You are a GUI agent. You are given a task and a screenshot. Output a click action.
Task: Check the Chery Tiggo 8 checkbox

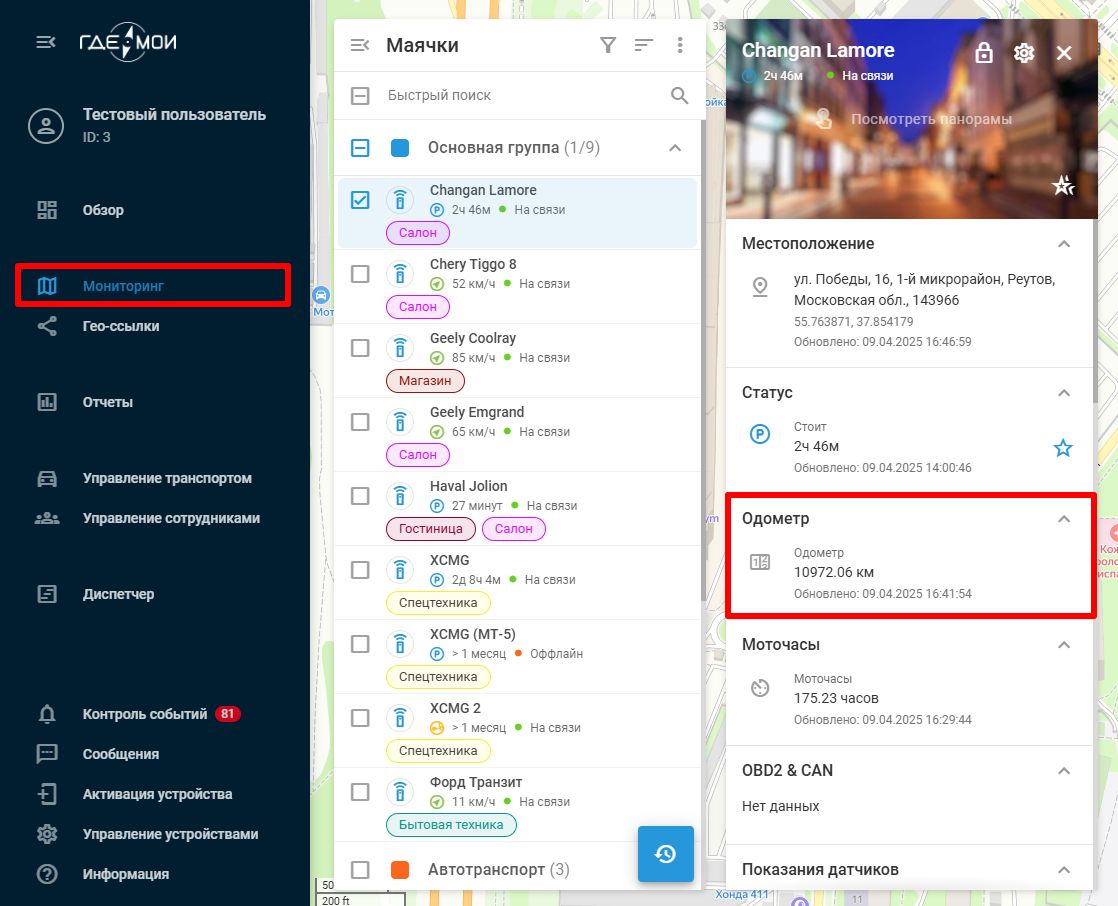click(360, 274)
